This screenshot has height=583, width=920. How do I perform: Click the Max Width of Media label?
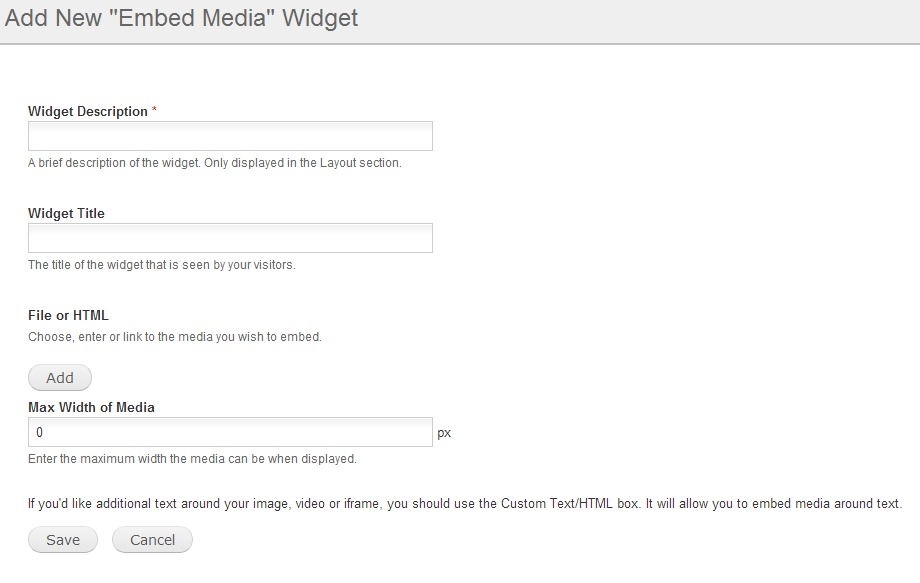(91, 408)
